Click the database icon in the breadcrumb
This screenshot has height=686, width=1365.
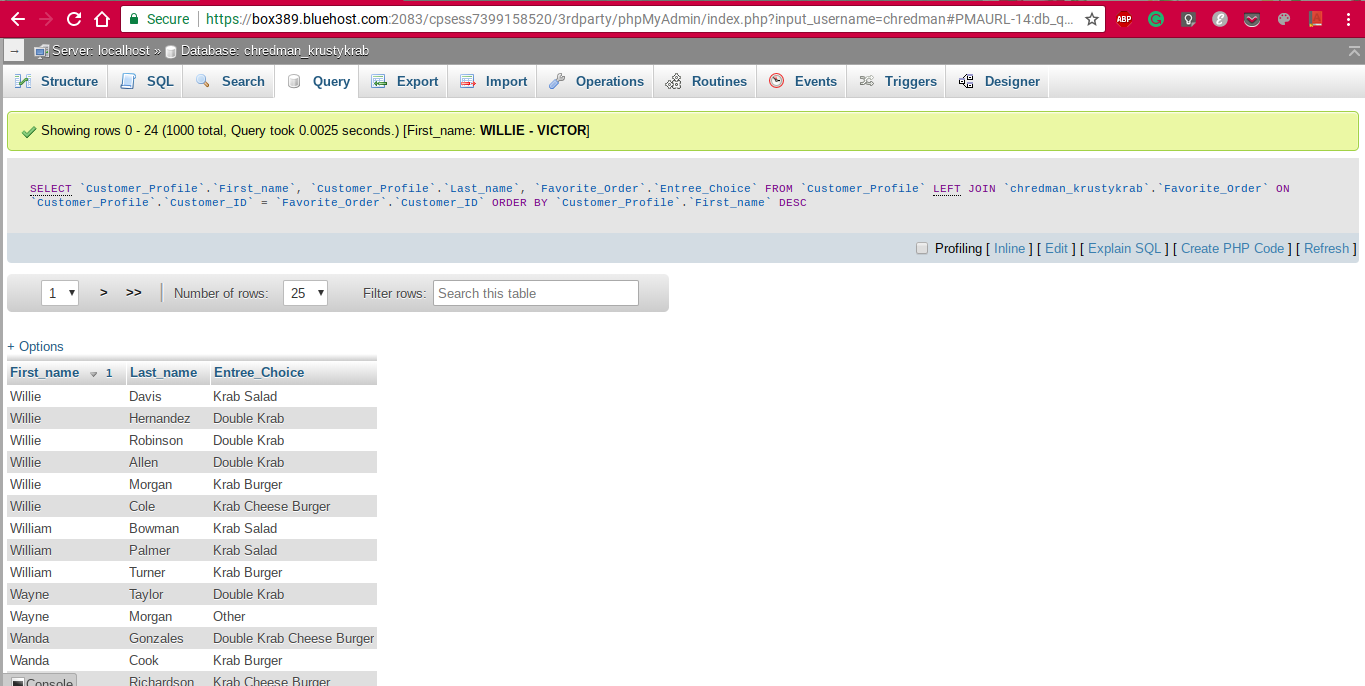tap(171, 51)
